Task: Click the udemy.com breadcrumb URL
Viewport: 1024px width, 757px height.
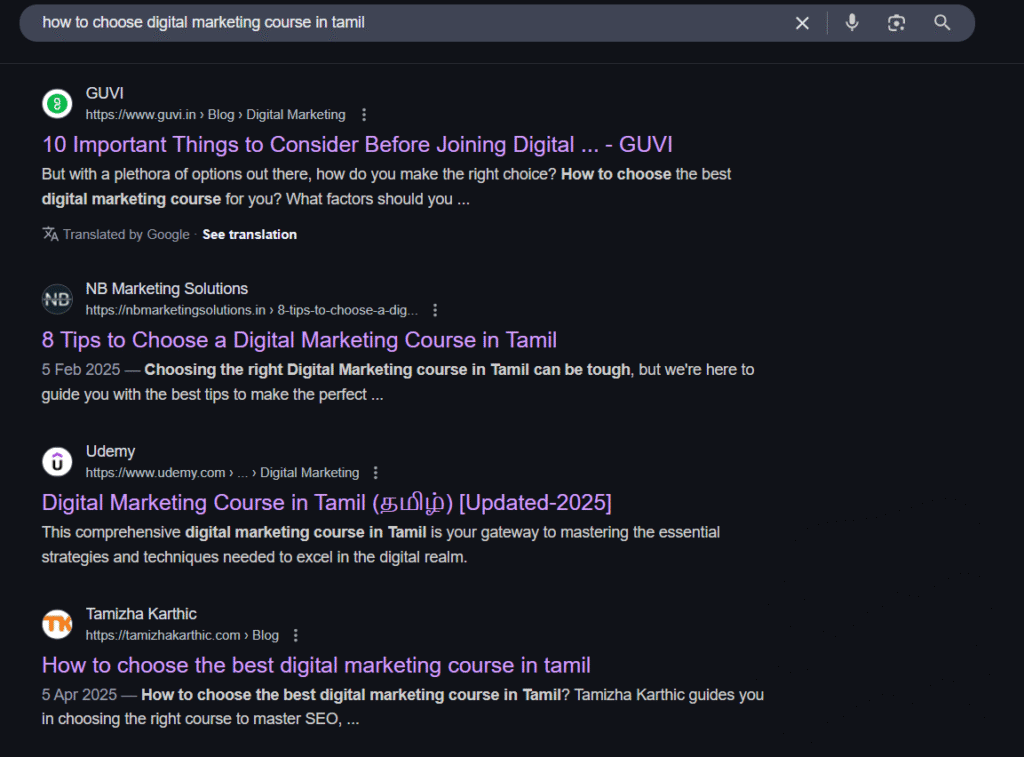Action: click(222, 473)
